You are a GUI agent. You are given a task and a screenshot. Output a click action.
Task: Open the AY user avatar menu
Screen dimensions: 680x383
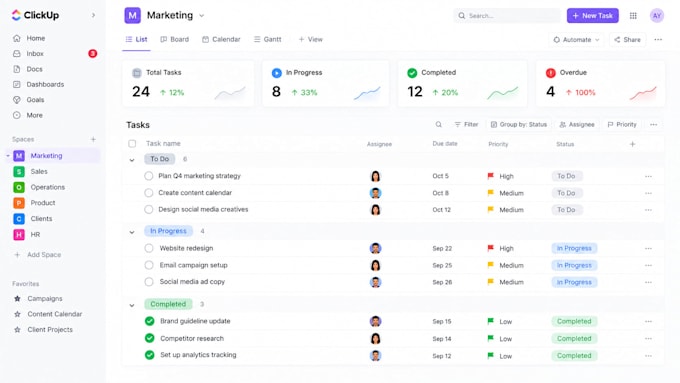coord(657,16)
